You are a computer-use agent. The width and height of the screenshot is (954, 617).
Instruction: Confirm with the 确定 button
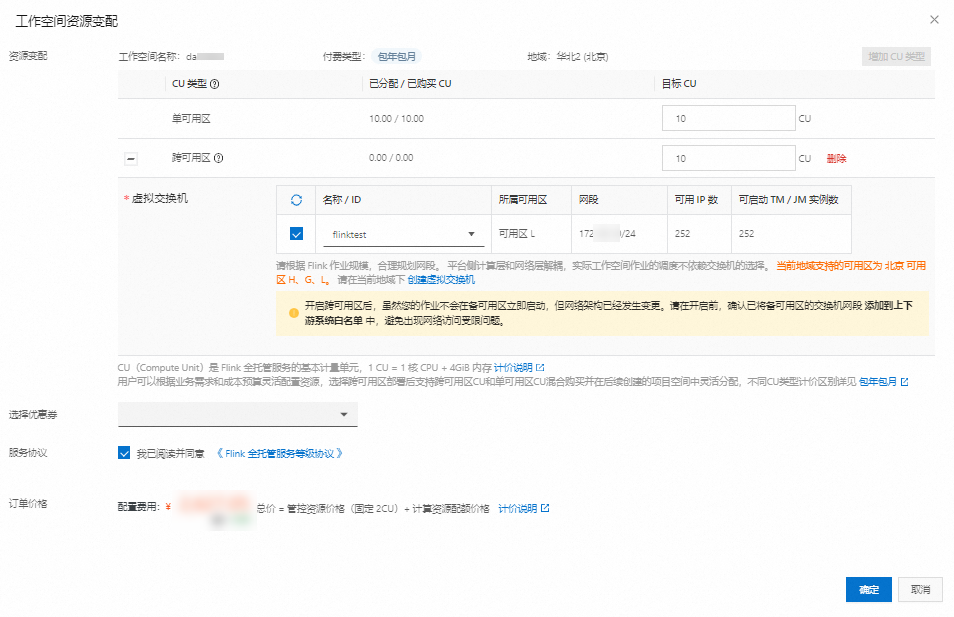point(868,590)
